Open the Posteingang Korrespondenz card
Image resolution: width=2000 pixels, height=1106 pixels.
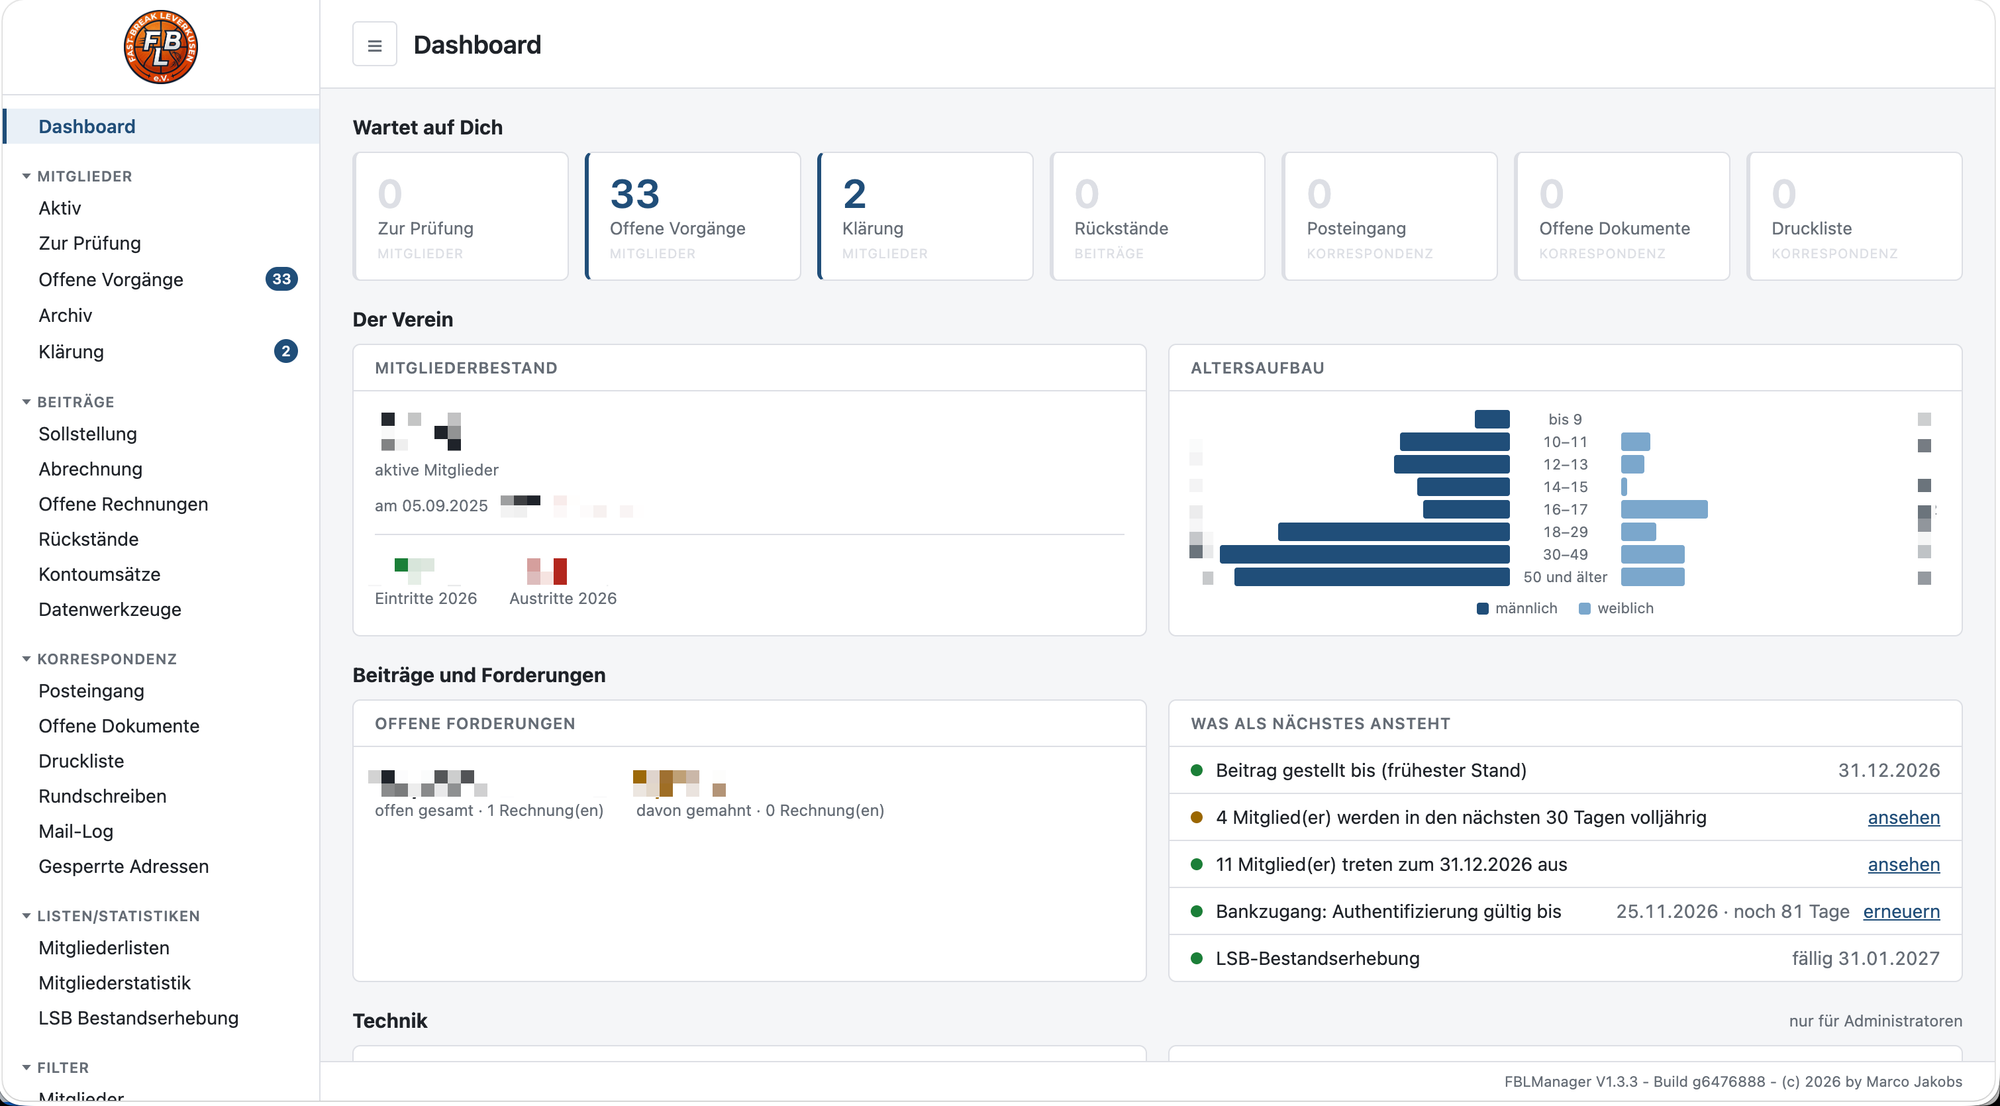[x=1390, y=216]
